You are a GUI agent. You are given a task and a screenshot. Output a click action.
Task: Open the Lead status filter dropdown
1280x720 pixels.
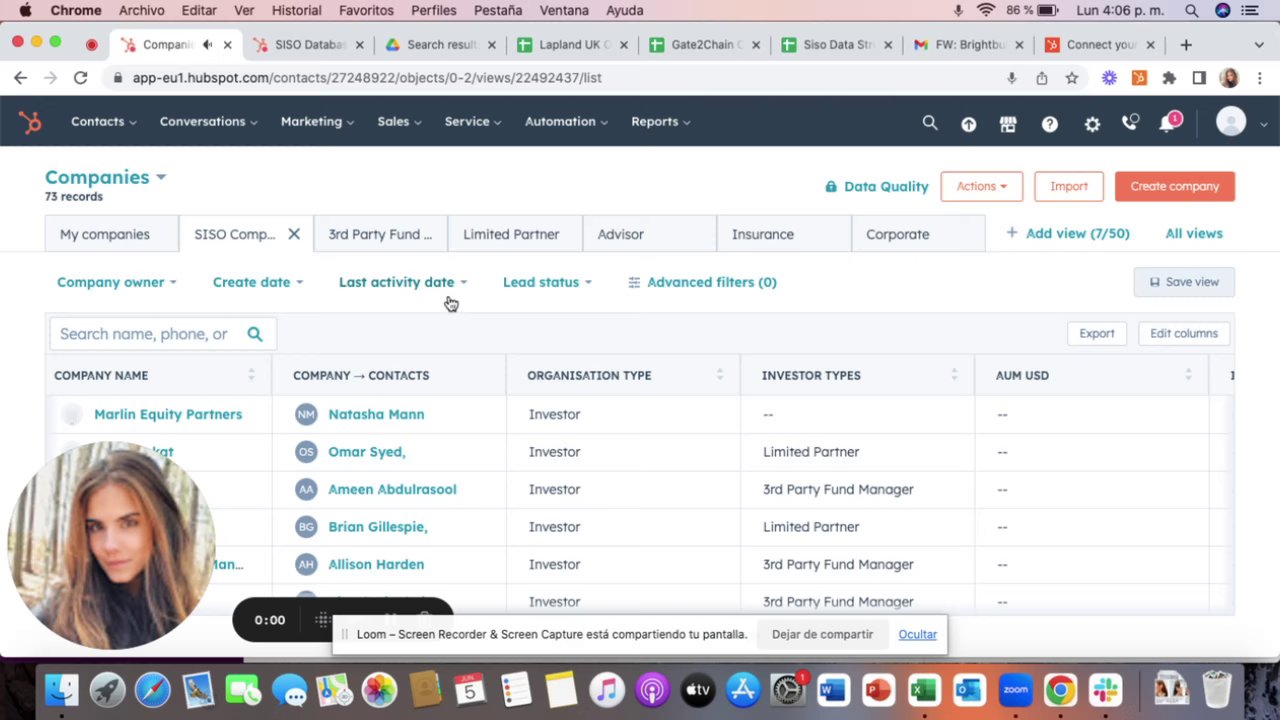click(x=547, y=282)
